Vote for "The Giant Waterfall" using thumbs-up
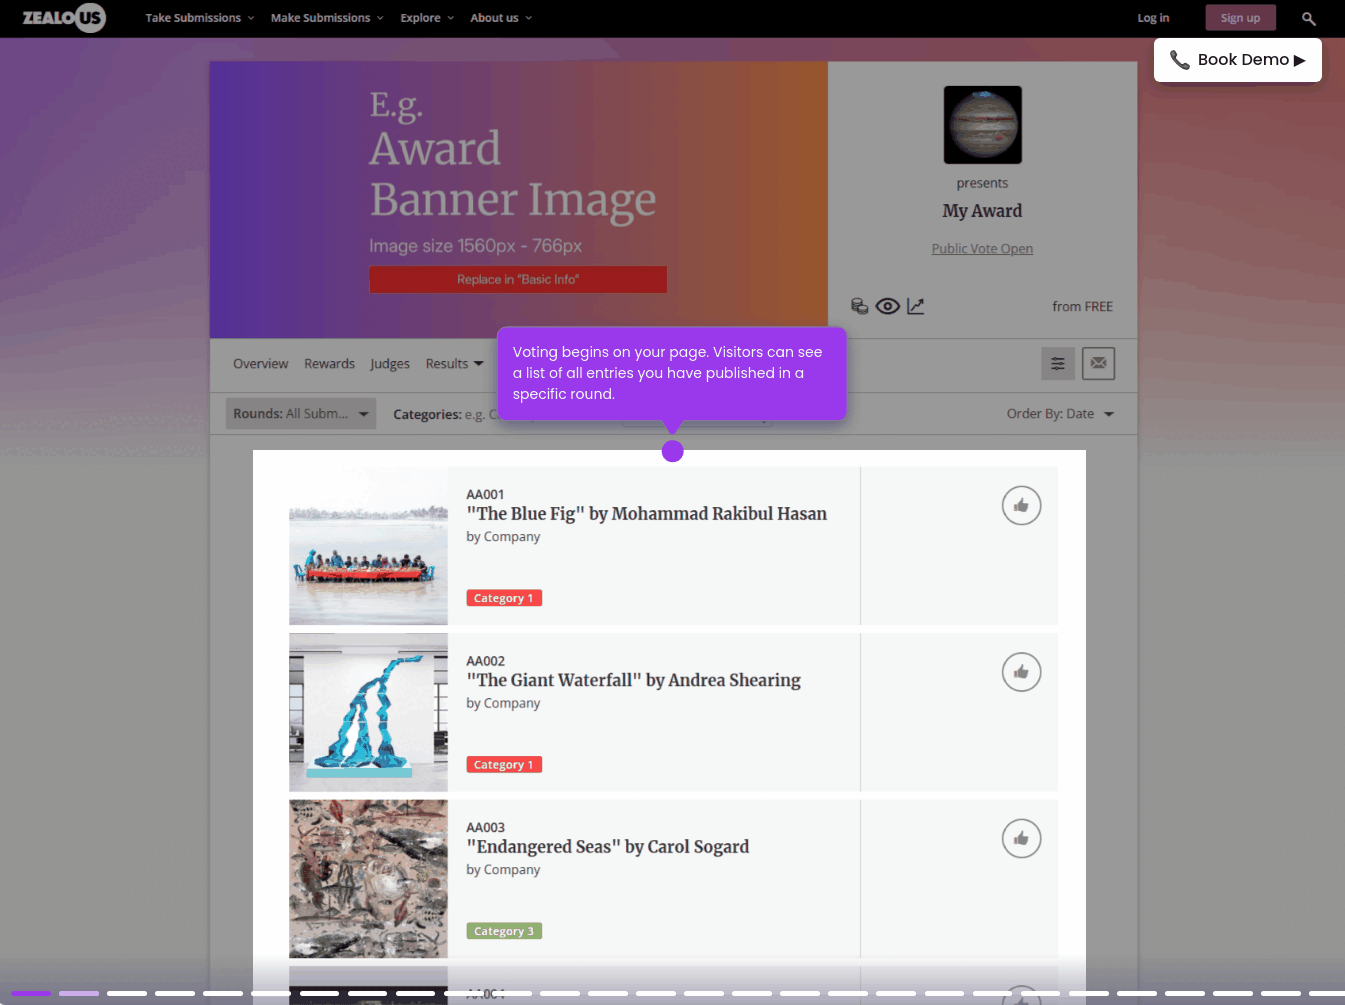Image resolution: width=1345 pixels, height=1005 pixels. [1021, 672]
